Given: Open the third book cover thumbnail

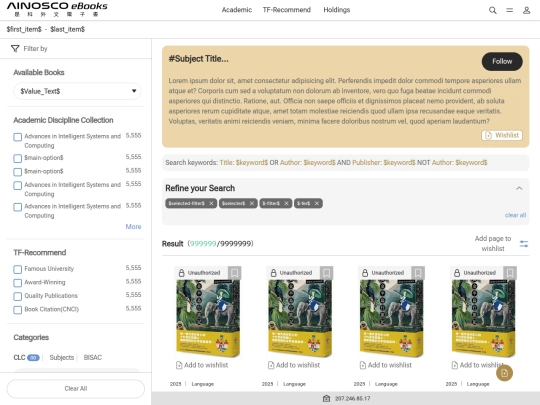Looking at the screenshot, I should pos(392,319).
